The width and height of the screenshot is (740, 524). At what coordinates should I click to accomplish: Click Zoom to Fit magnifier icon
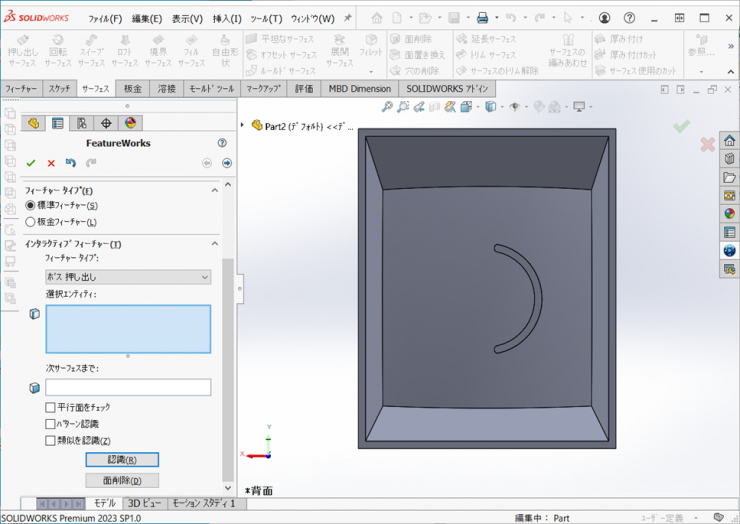click(x=387, y=107)
